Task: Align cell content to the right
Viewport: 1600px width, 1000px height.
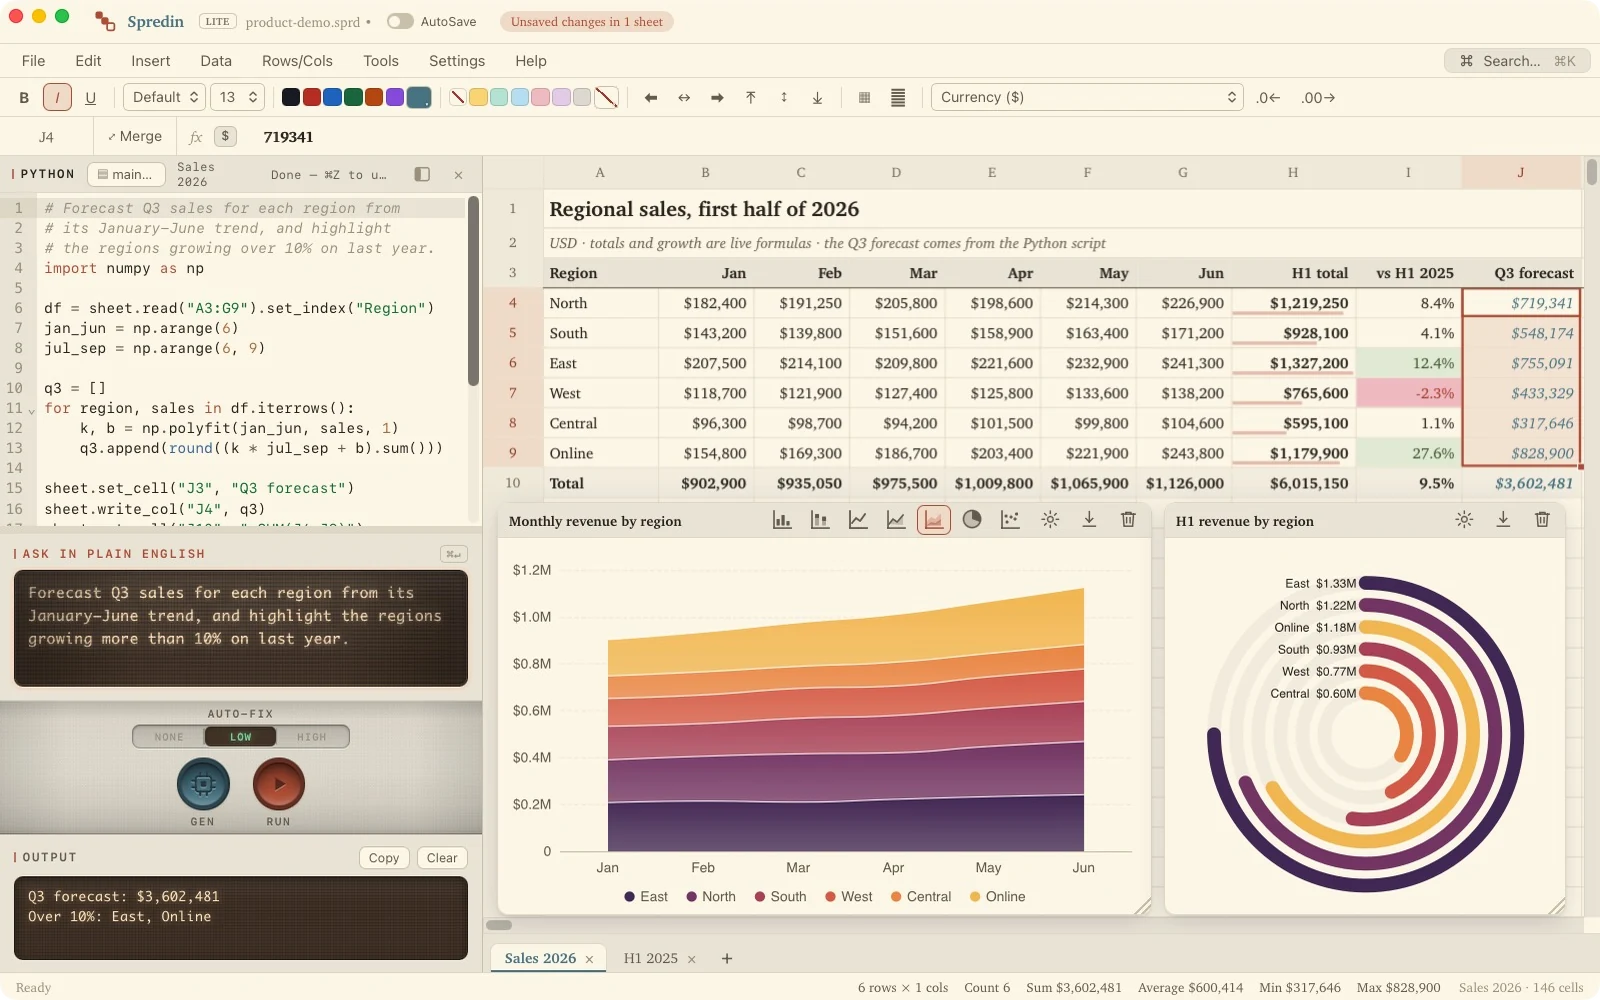Action: coord(717,97)
